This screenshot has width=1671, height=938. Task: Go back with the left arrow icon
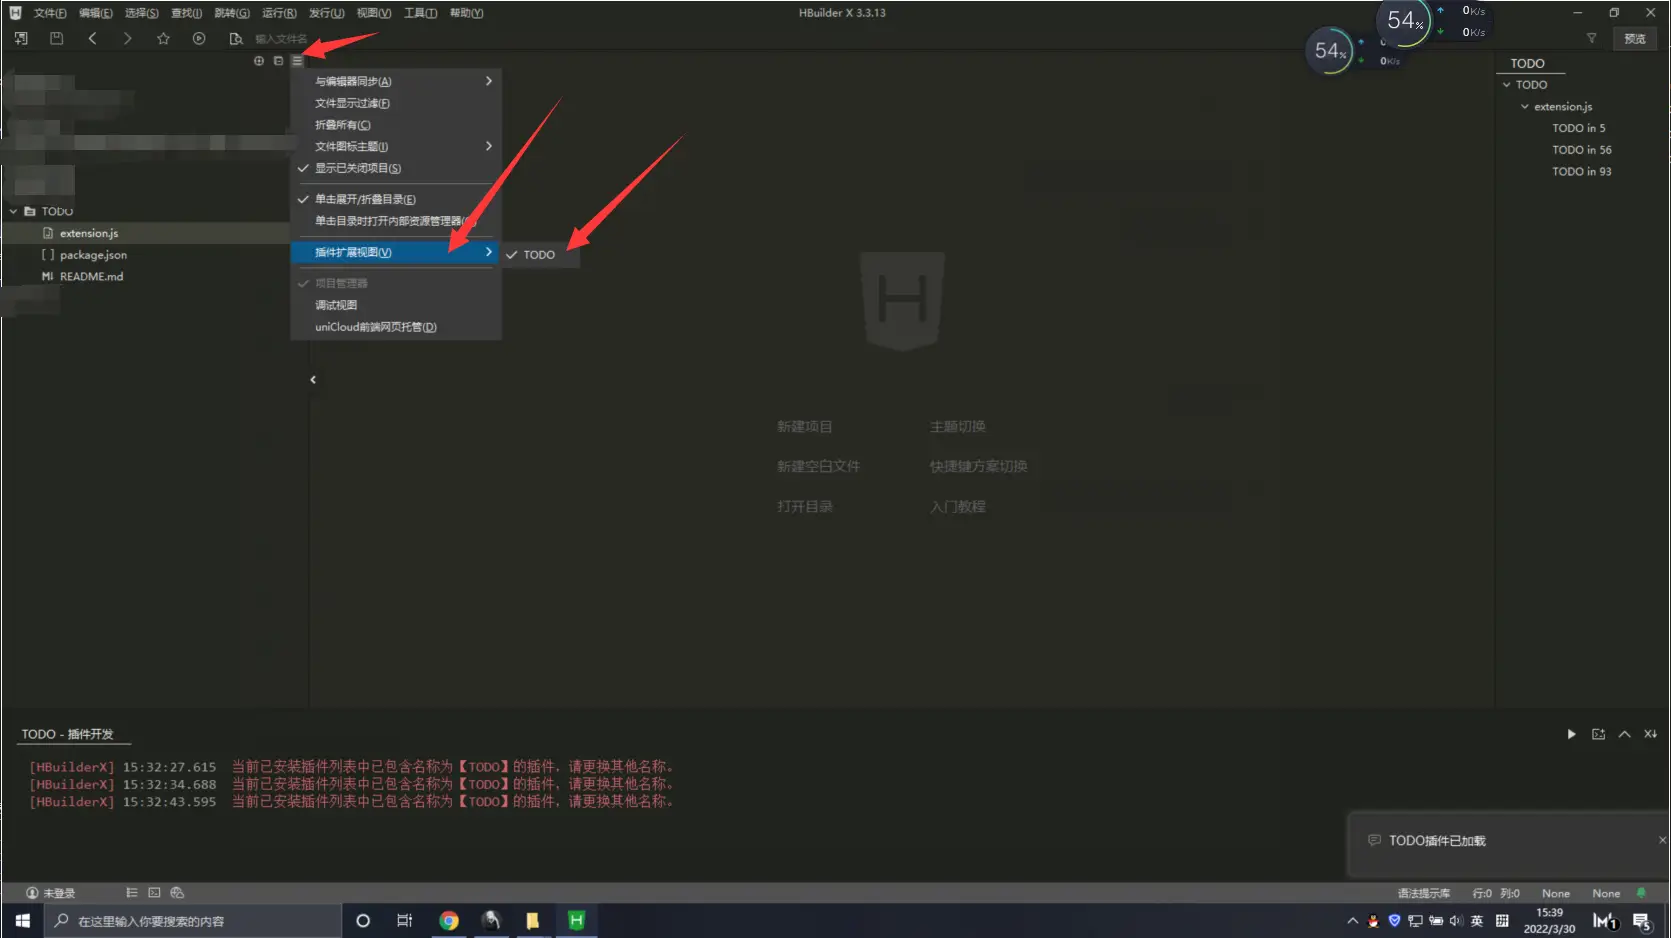click(x=92, y=38)
